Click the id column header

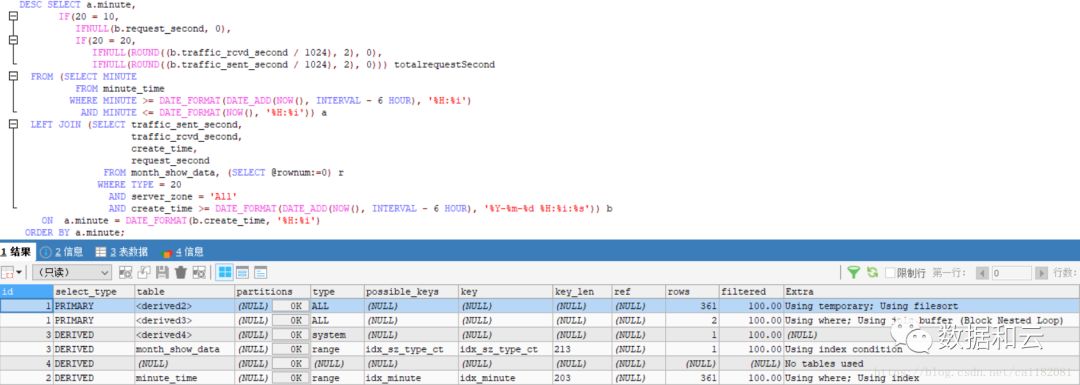coord(26,291)
